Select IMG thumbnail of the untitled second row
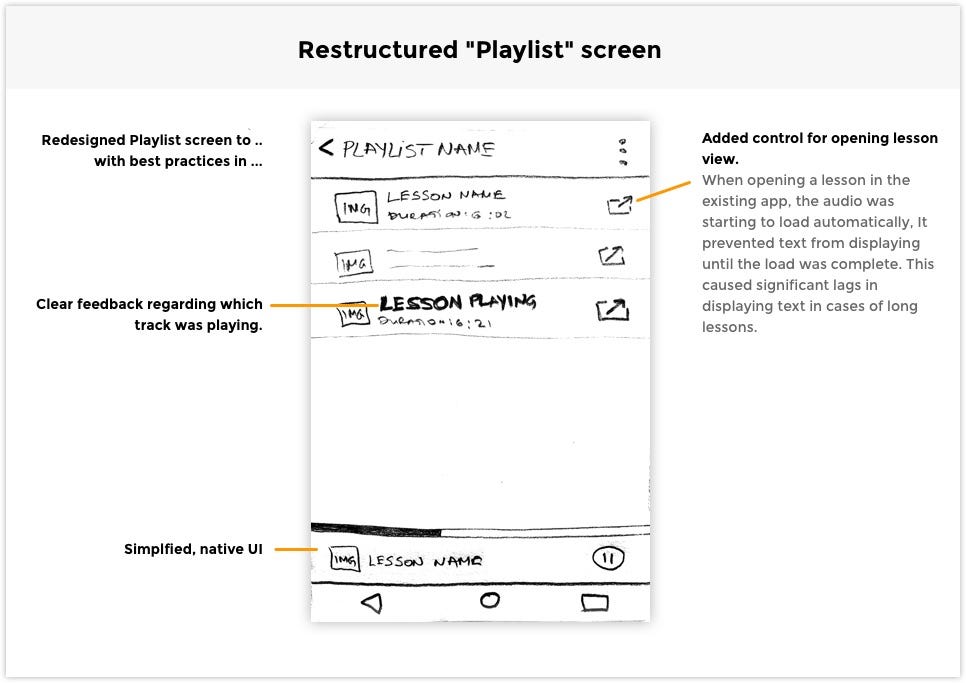Image resolution: width=966 pixels, height=683 pixels. 354,263
